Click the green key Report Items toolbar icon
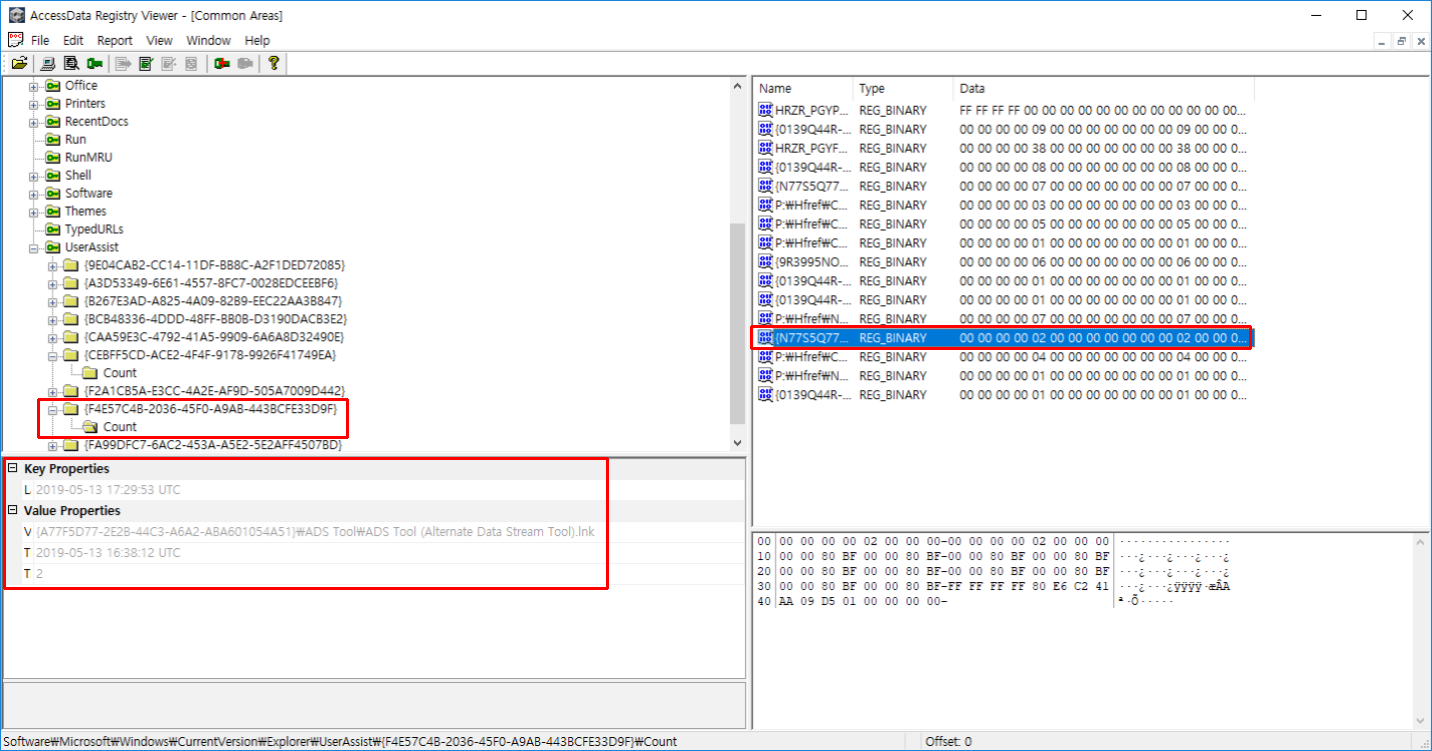 click(x=94, y=63)
